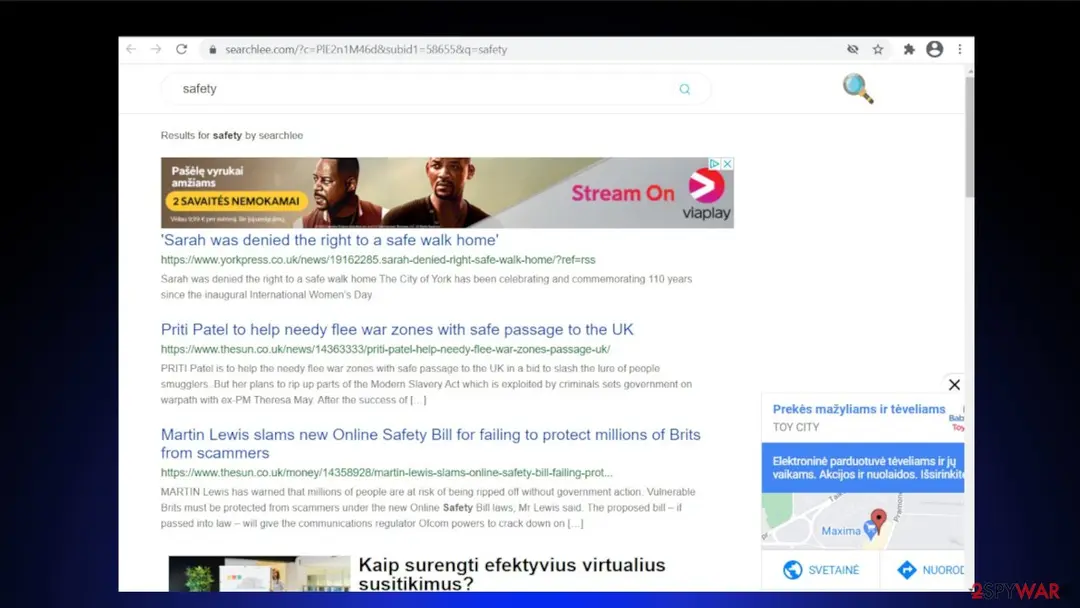This screenshot has height=608, width=1080.
Task: Close the viaplay banner ad
Action: [x=727, y=163]
